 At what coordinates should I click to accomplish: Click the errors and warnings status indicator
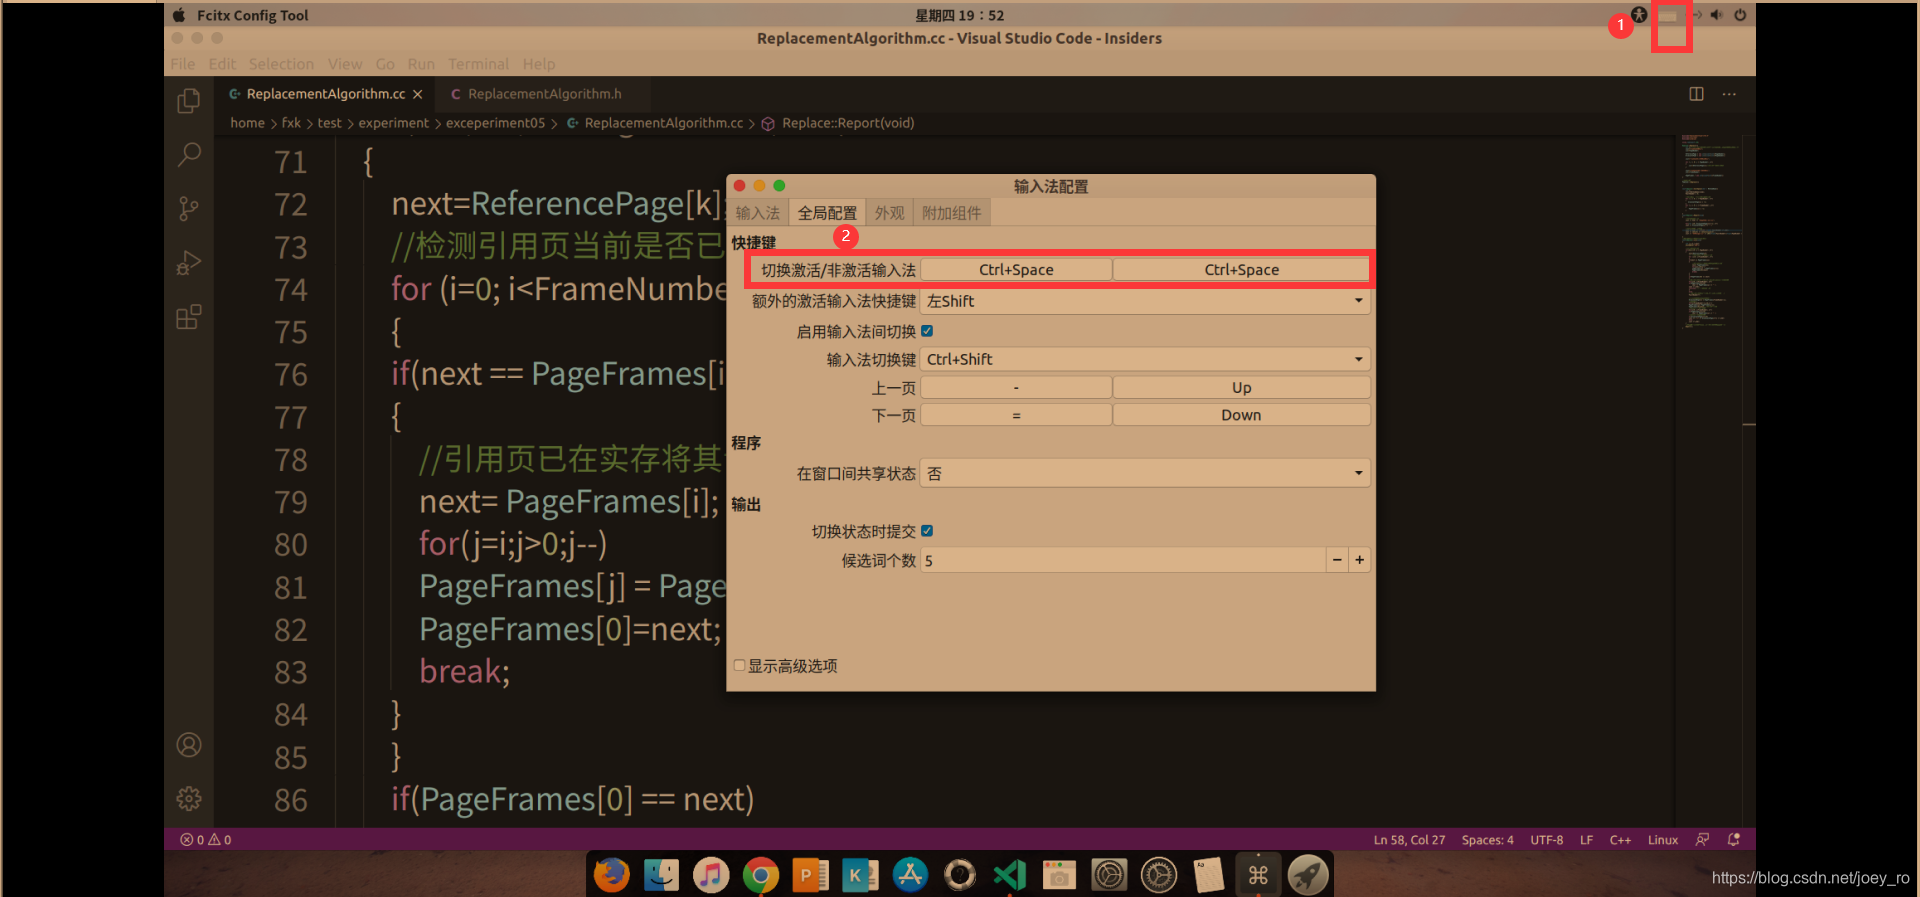206,840
